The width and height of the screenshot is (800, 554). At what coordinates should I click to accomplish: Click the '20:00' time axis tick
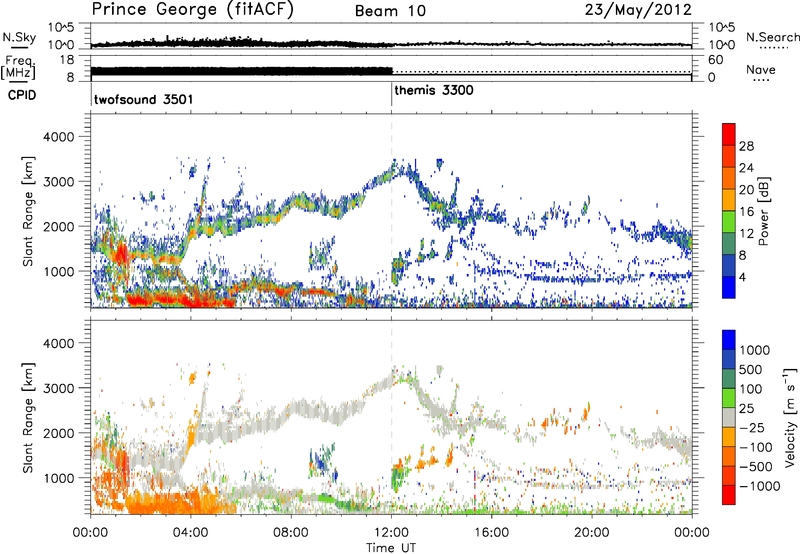(x=592, y=533)
